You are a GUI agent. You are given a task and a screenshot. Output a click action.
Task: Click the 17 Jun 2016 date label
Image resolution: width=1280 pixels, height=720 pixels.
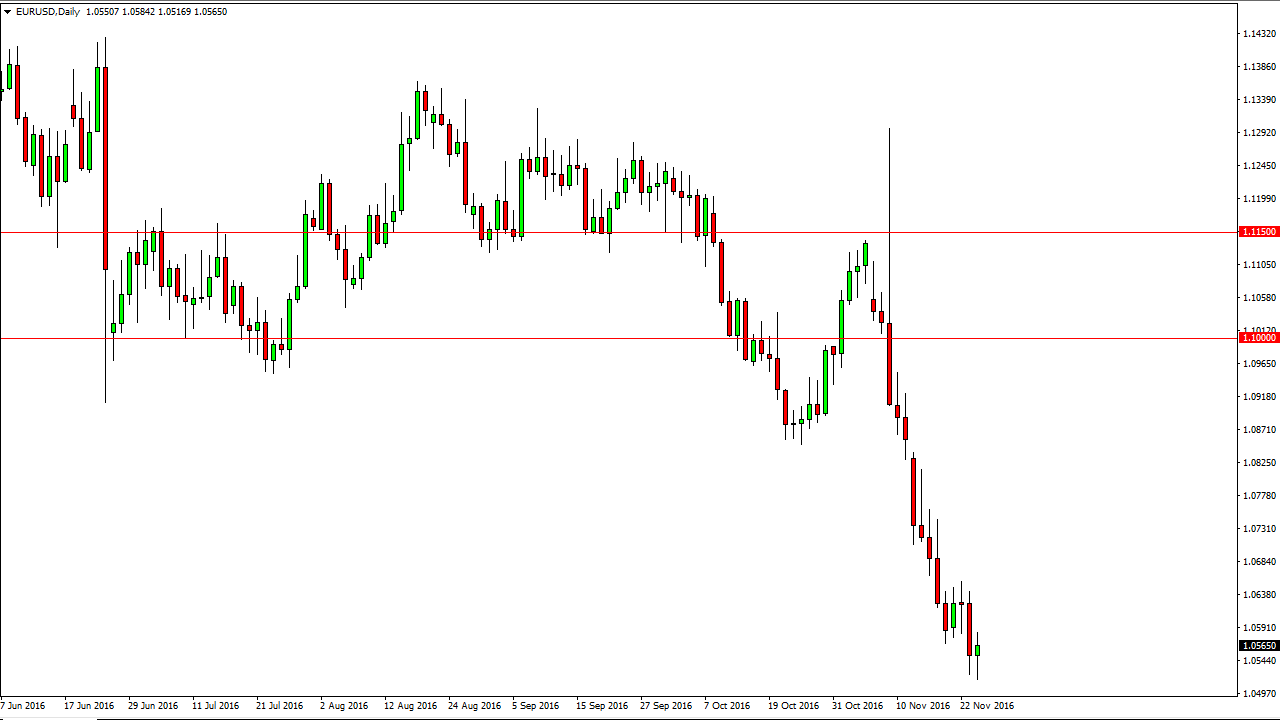(x=88, y=706)
